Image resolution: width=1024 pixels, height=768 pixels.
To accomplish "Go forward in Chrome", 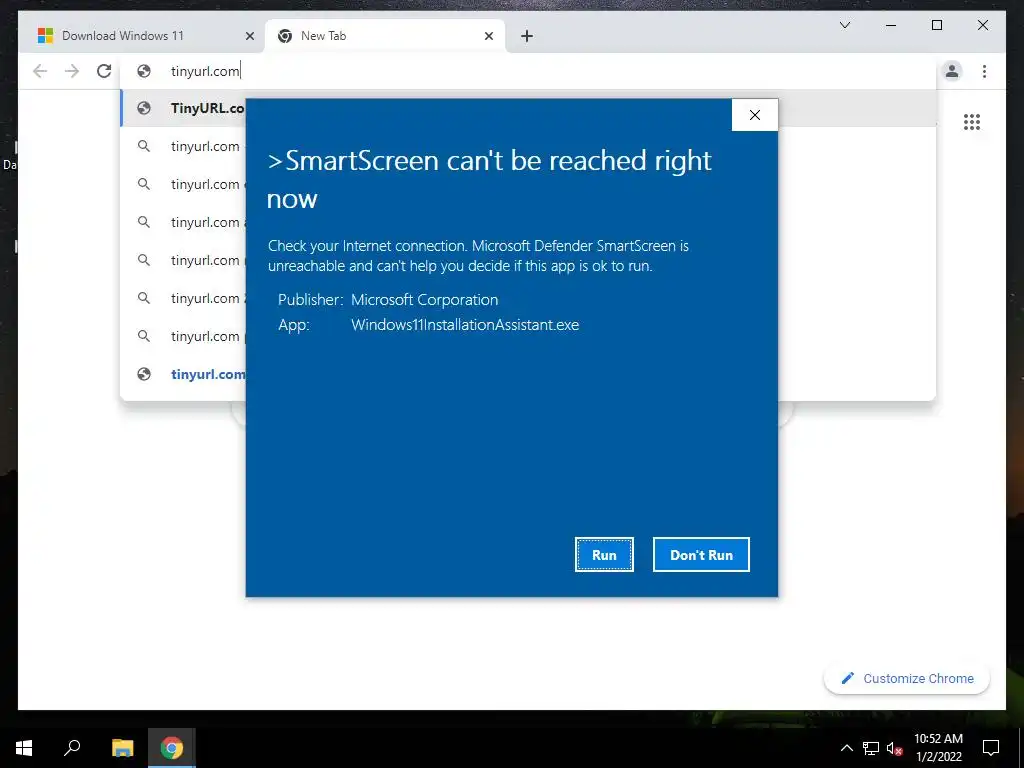I will point(72,71).
